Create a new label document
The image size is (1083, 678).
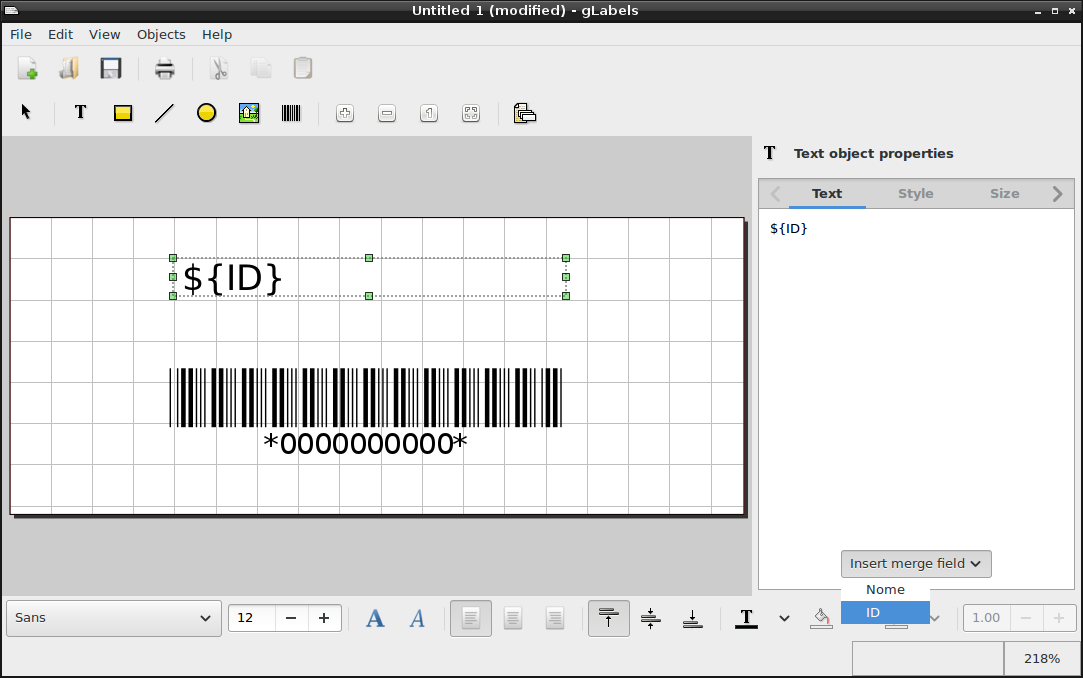pos(28,68)
